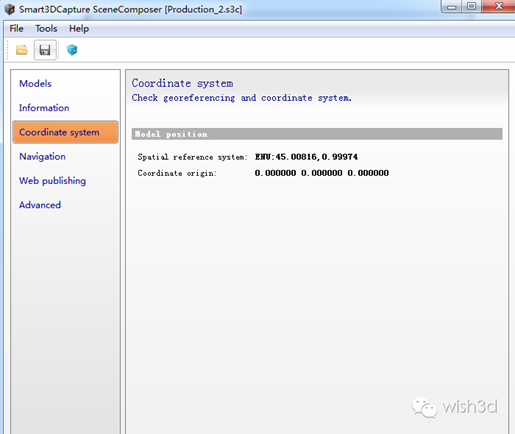Select the ENU spatial reference system value
The width and height of the screenshot is (515, 434).
[306, 157]
